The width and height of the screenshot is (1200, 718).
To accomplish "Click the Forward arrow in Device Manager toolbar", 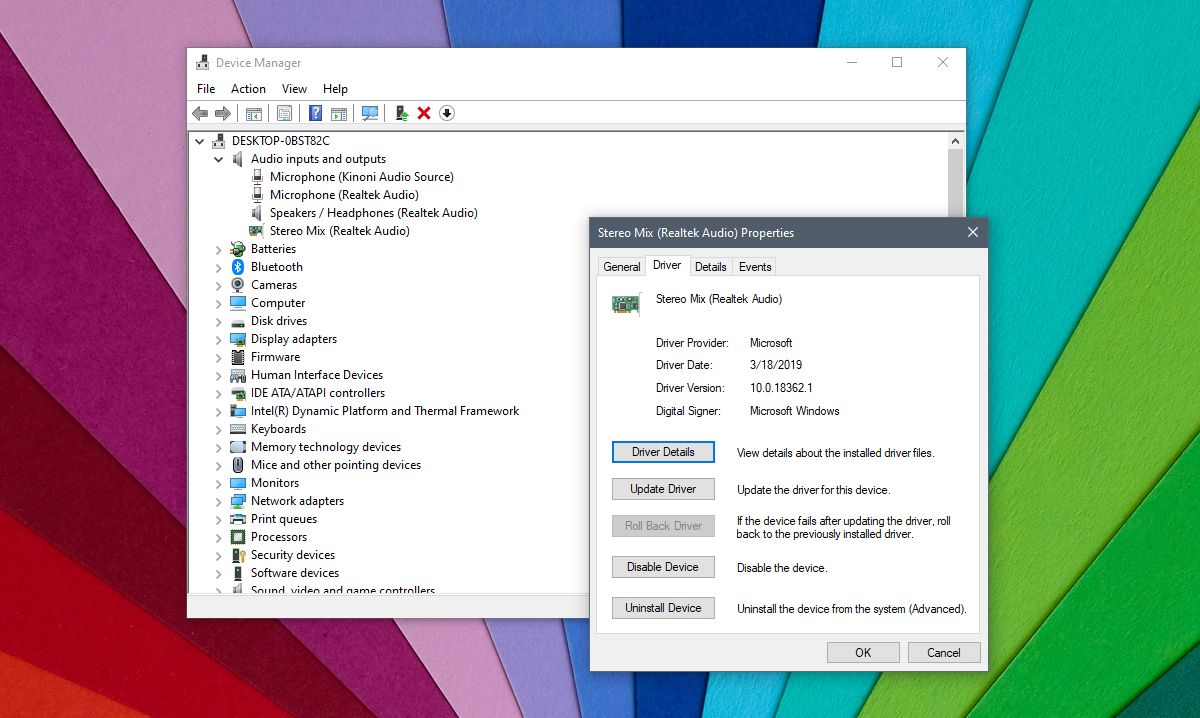I will pos(222,113).
